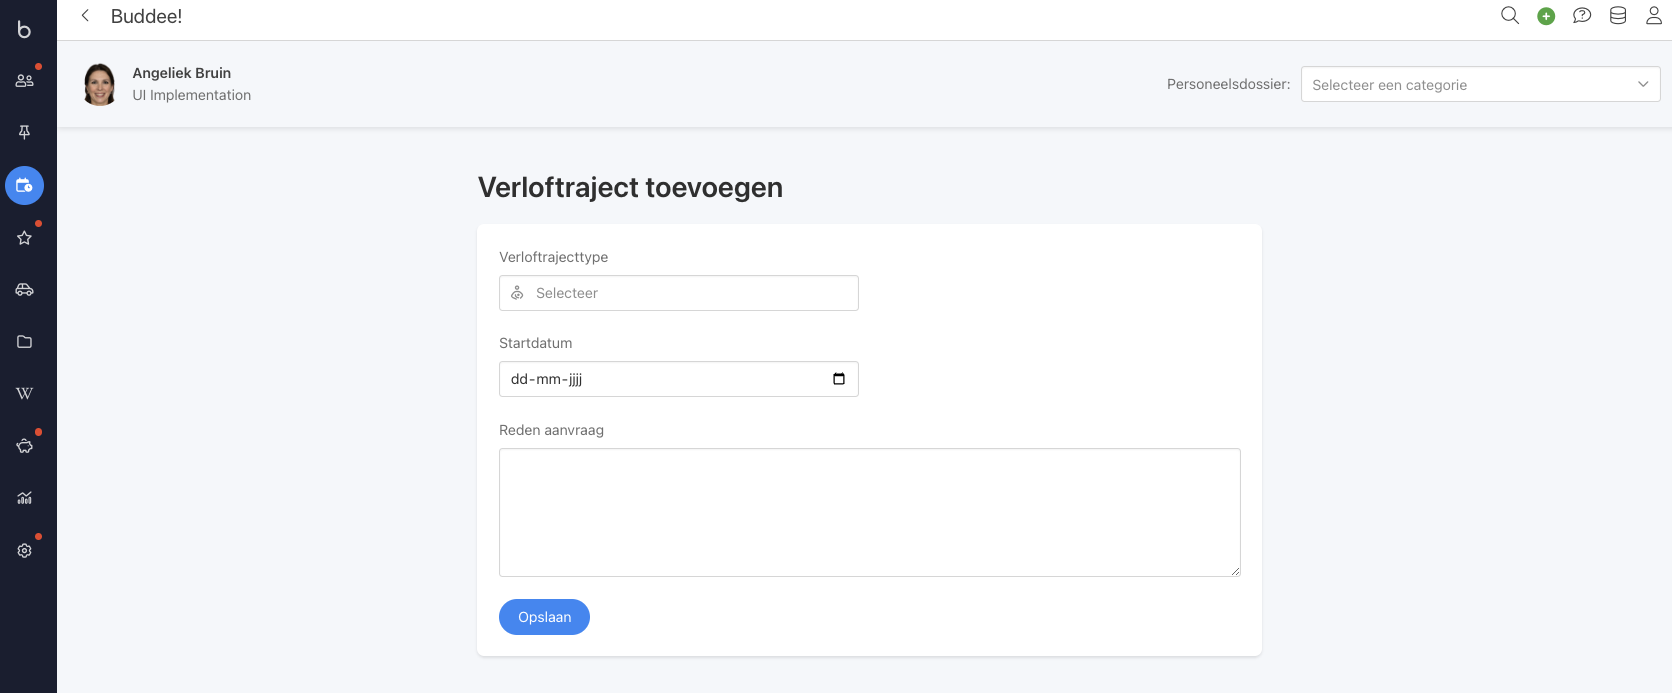Image resolution: width=1672 pixels, height=693 pixels.
Task: Click the Buddee logo in the sidebar
Action: [24, 29]
